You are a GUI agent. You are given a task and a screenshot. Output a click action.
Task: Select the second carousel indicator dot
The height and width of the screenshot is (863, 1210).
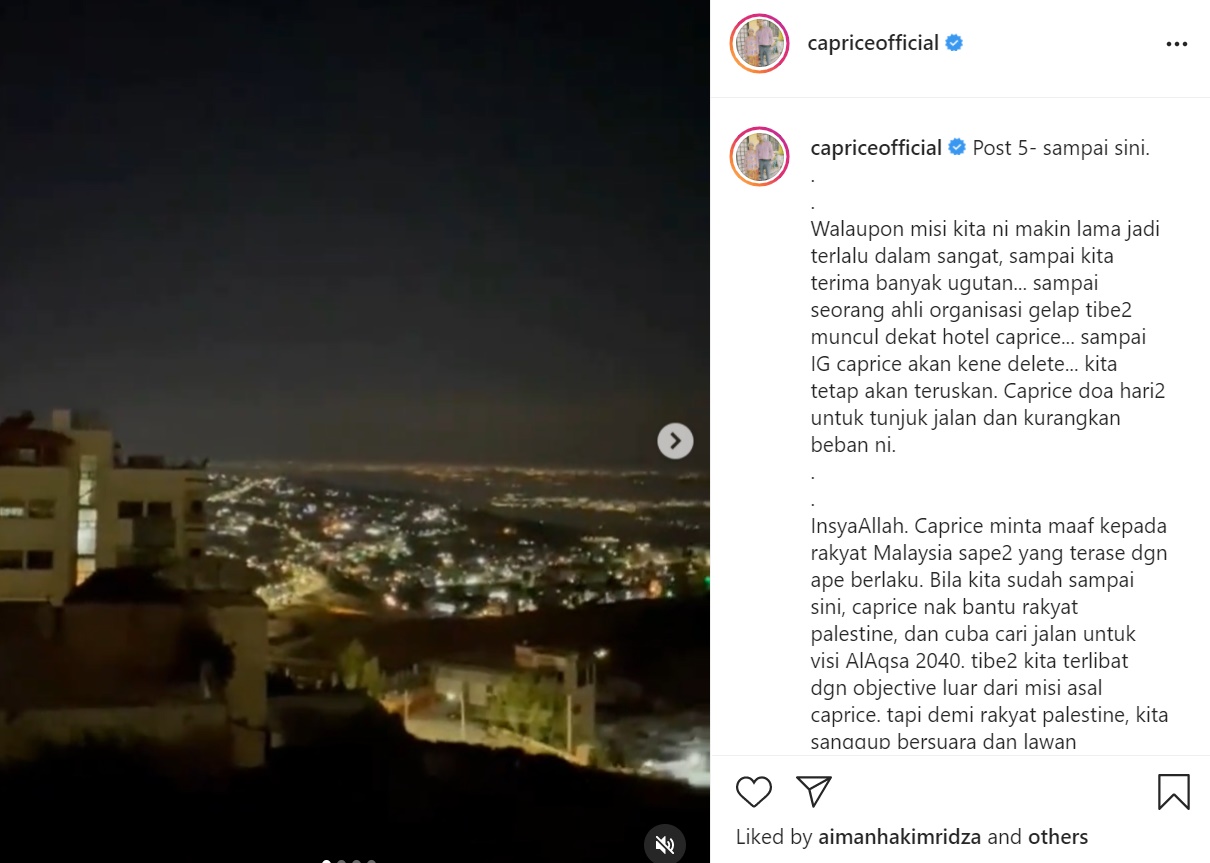pyautogui.click(x=341, y=860)
